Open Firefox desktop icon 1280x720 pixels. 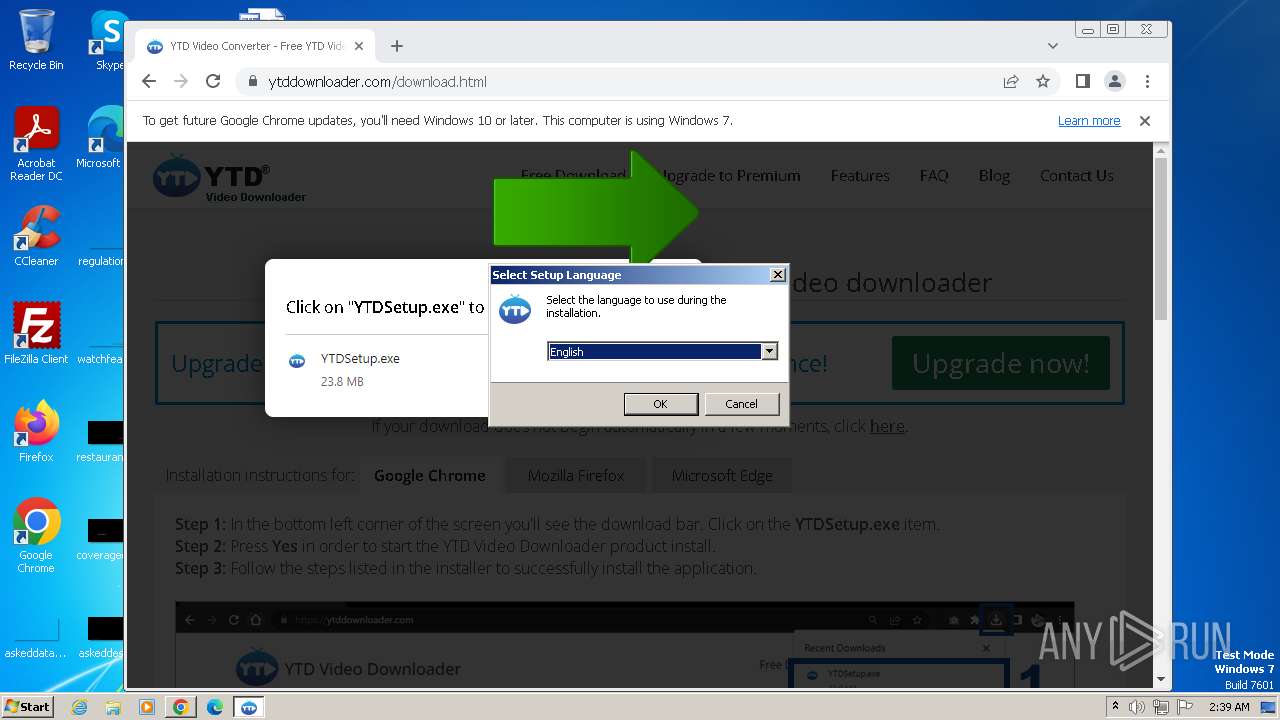(x=36, y=432)
